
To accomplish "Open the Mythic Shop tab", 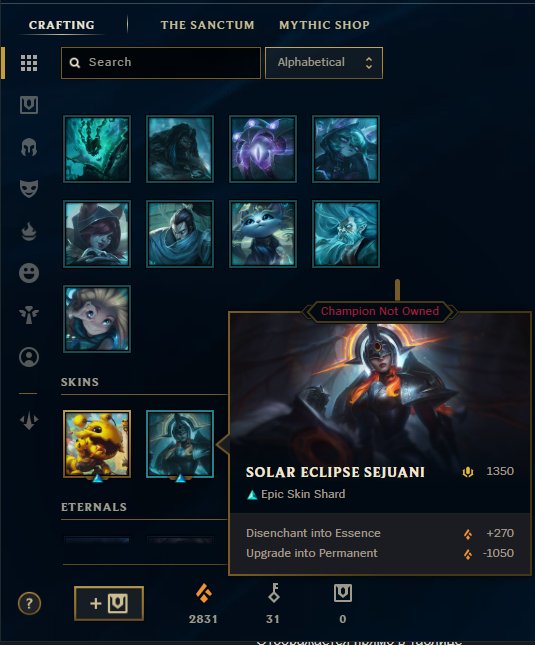I will [x=324, y=25].
